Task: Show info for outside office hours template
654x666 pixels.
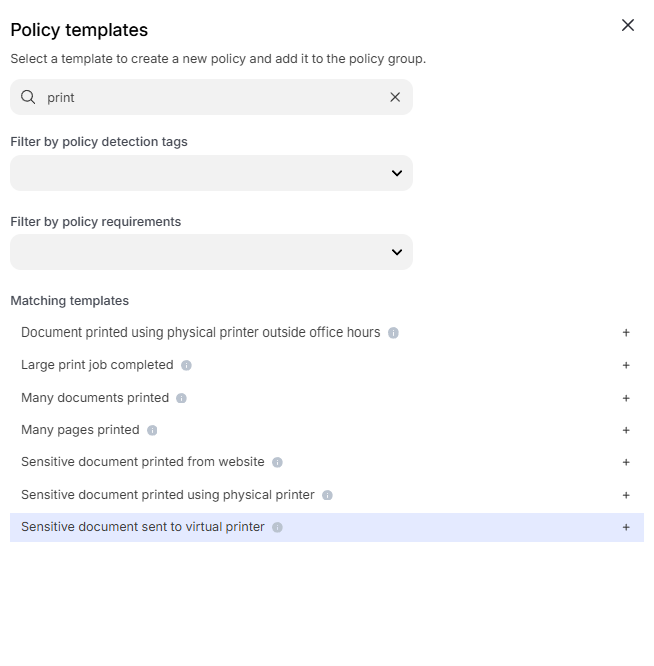Action: pyautogui.click(x=393, y=333)
